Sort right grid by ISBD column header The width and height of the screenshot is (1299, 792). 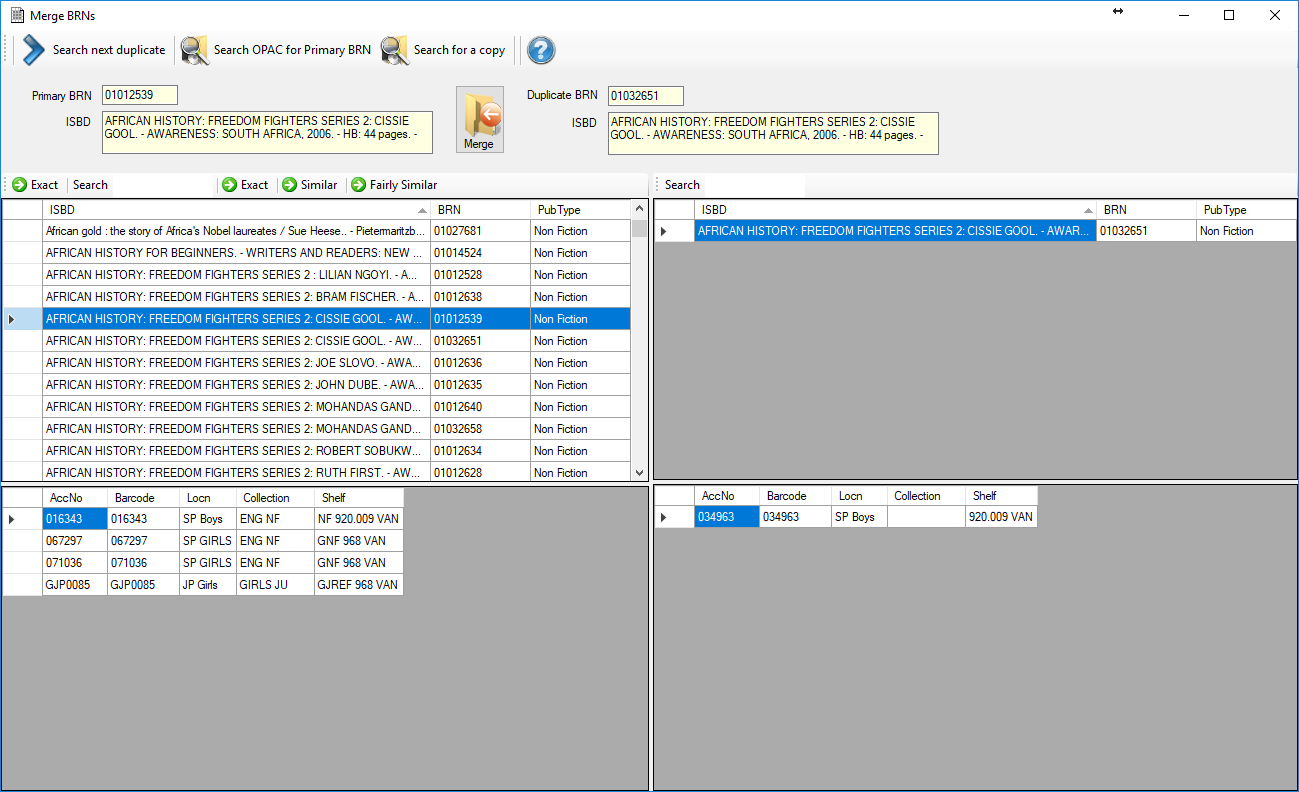[x=895, y=210]
